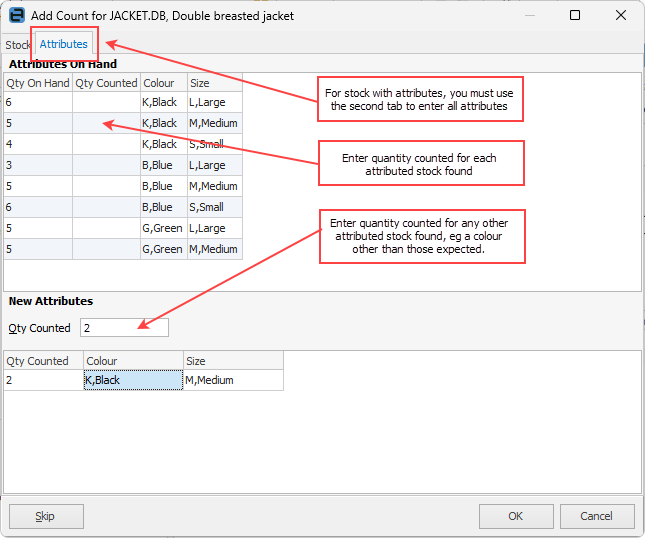Click Size cell M,Medium in G,Green row
645x538 pixels.
tap(215, 249)
